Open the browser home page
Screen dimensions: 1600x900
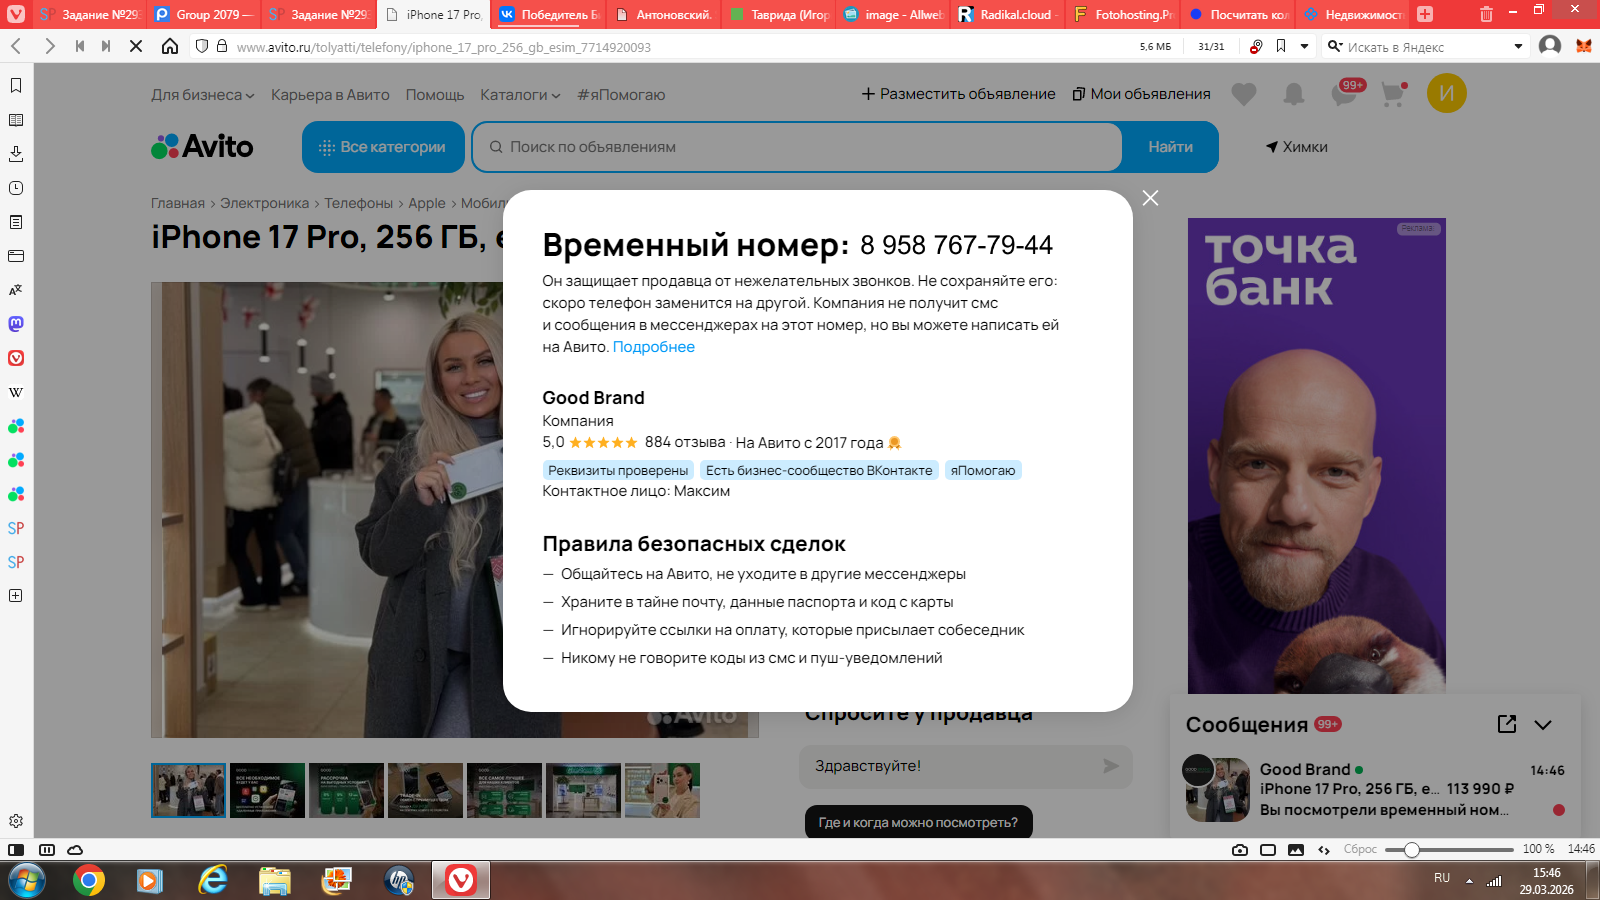(x=170, y=46)
